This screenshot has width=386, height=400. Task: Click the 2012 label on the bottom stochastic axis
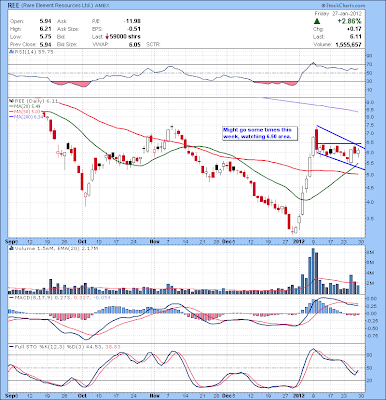coord(298,396)
